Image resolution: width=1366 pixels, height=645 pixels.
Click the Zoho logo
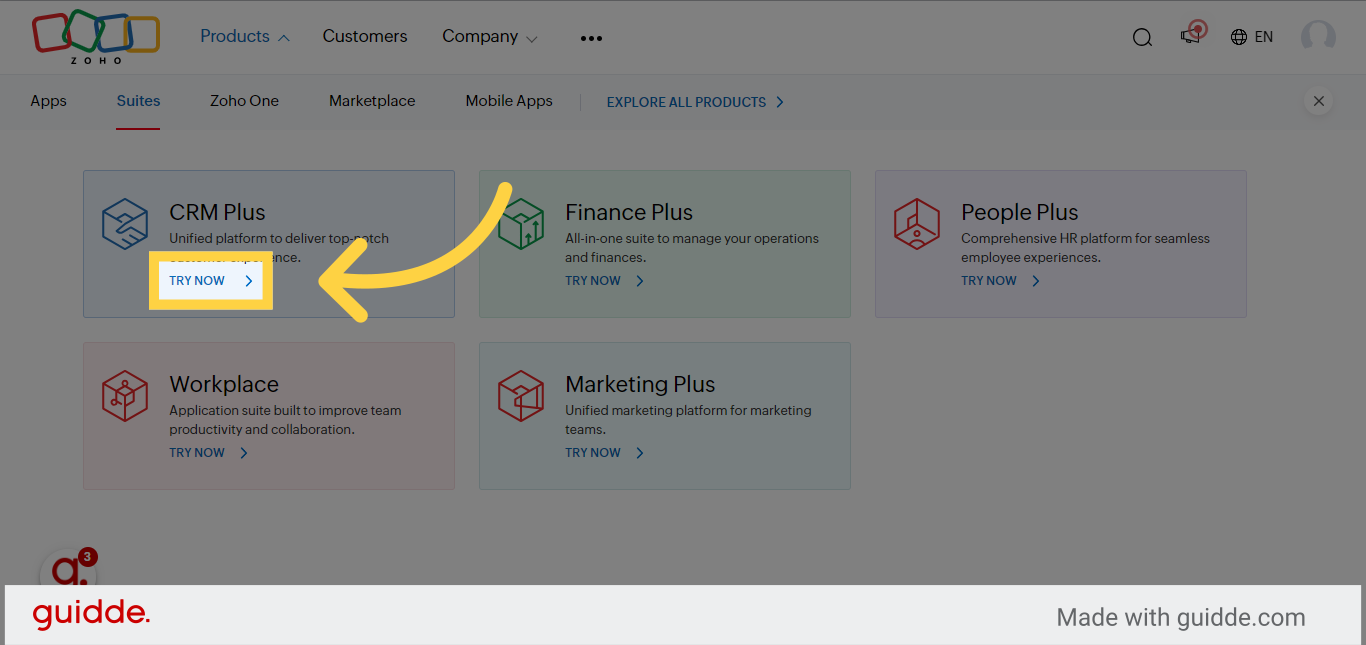point(96,36)
